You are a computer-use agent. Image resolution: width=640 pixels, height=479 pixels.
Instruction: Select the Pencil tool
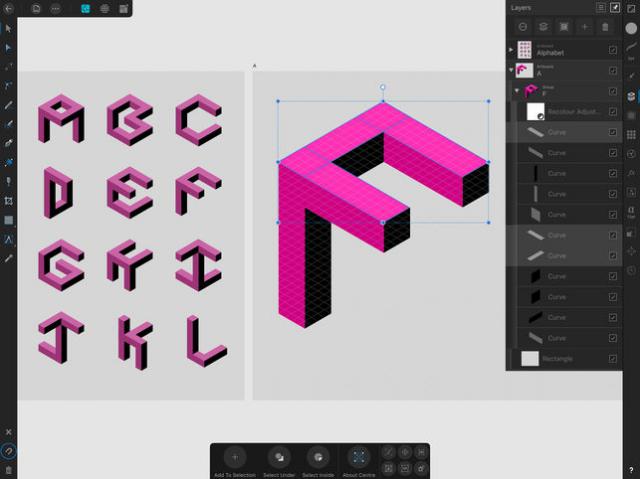click(x=8, y=105)
